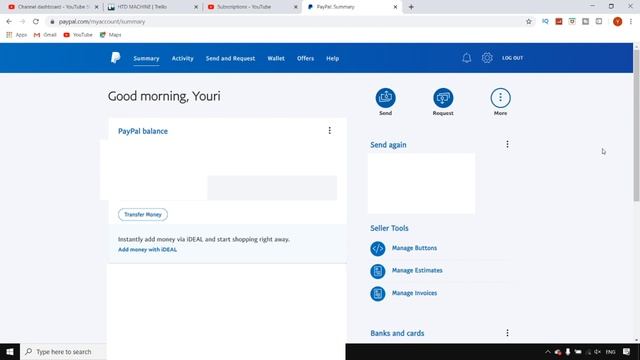Open Windows Start menu
640x360 pixels.
tap(10, 352)
